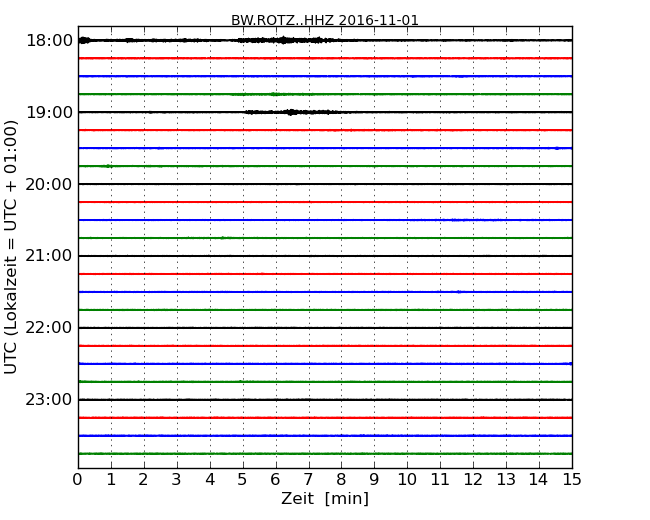The width and height of the screenshot is (650, 520).
Task: Click the green 23:45 trace line
Action: pos(325,454)
